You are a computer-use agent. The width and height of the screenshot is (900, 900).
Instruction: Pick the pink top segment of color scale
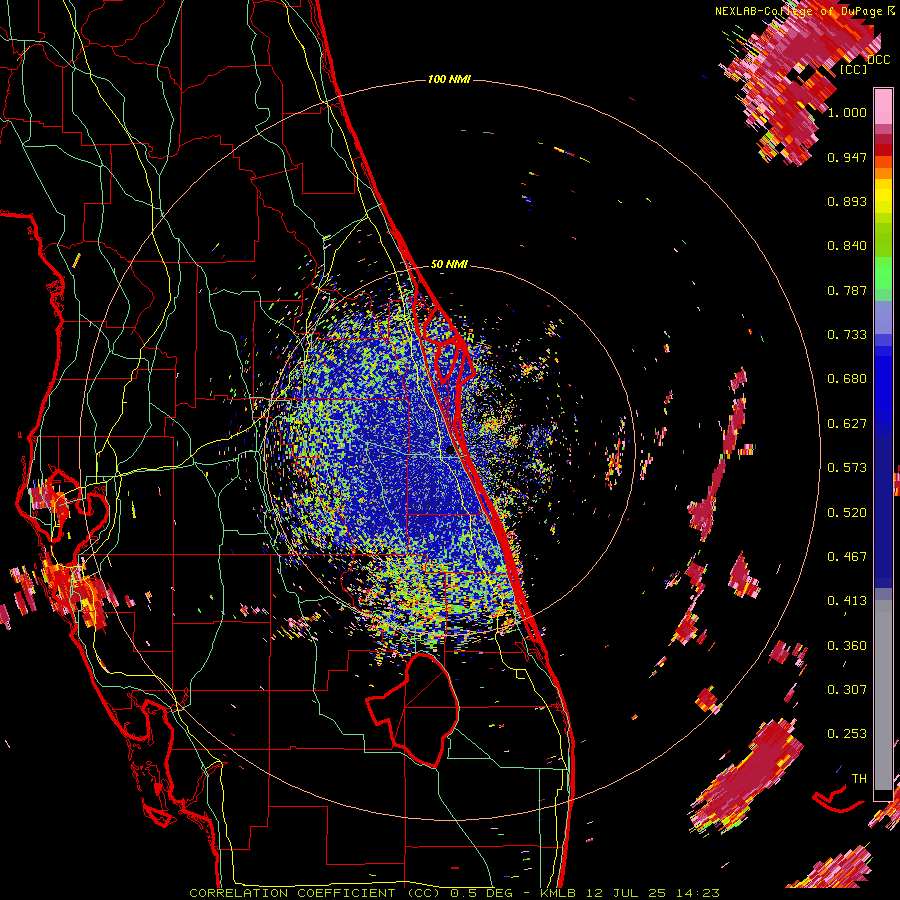click(x=883, y=106)
